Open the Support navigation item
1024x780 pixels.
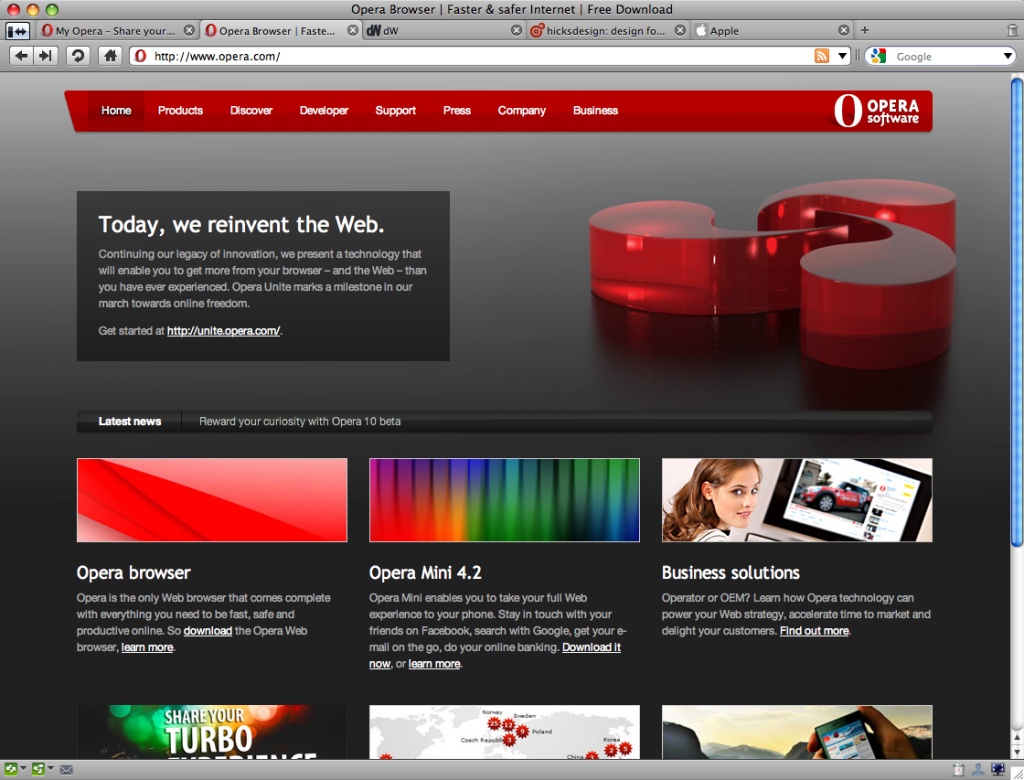pos(396,110)
